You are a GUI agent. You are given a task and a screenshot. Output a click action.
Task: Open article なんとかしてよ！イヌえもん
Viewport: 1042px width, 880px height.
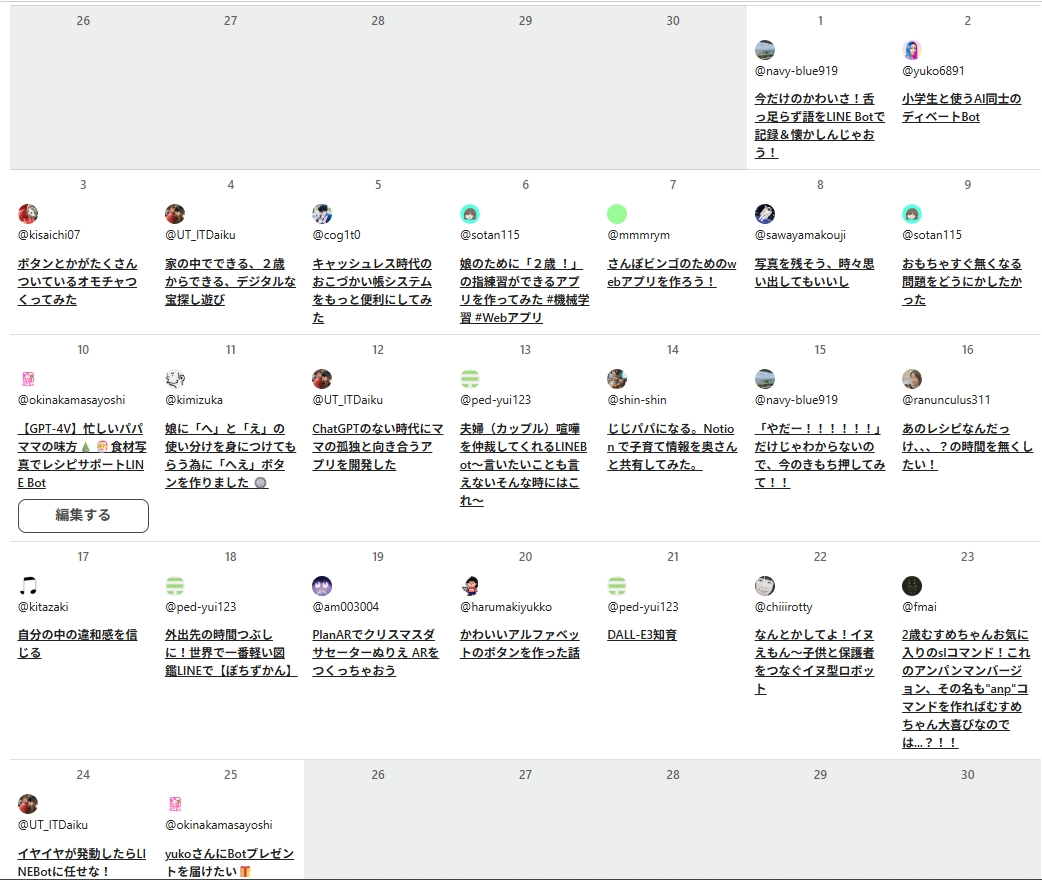point(814,661)
